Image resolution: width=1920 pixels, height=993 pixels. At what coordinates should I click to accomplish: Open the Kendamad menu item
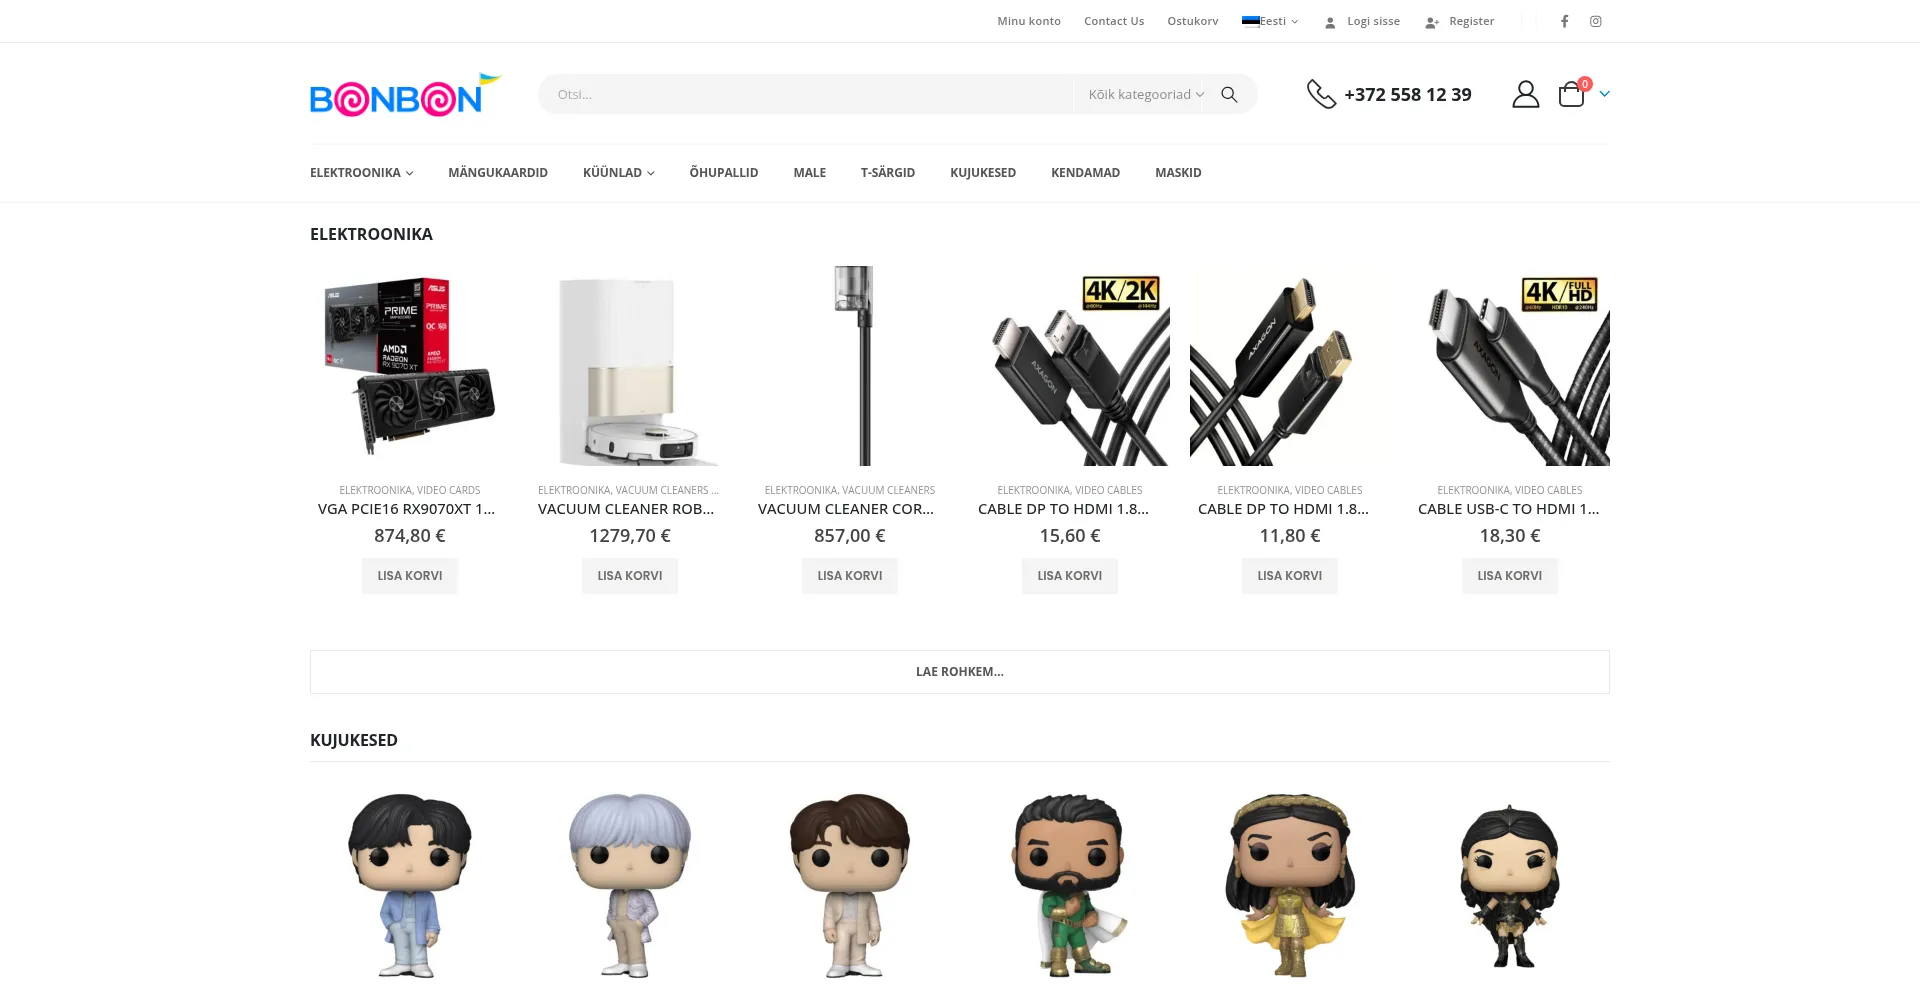(x=1085, y=173)
